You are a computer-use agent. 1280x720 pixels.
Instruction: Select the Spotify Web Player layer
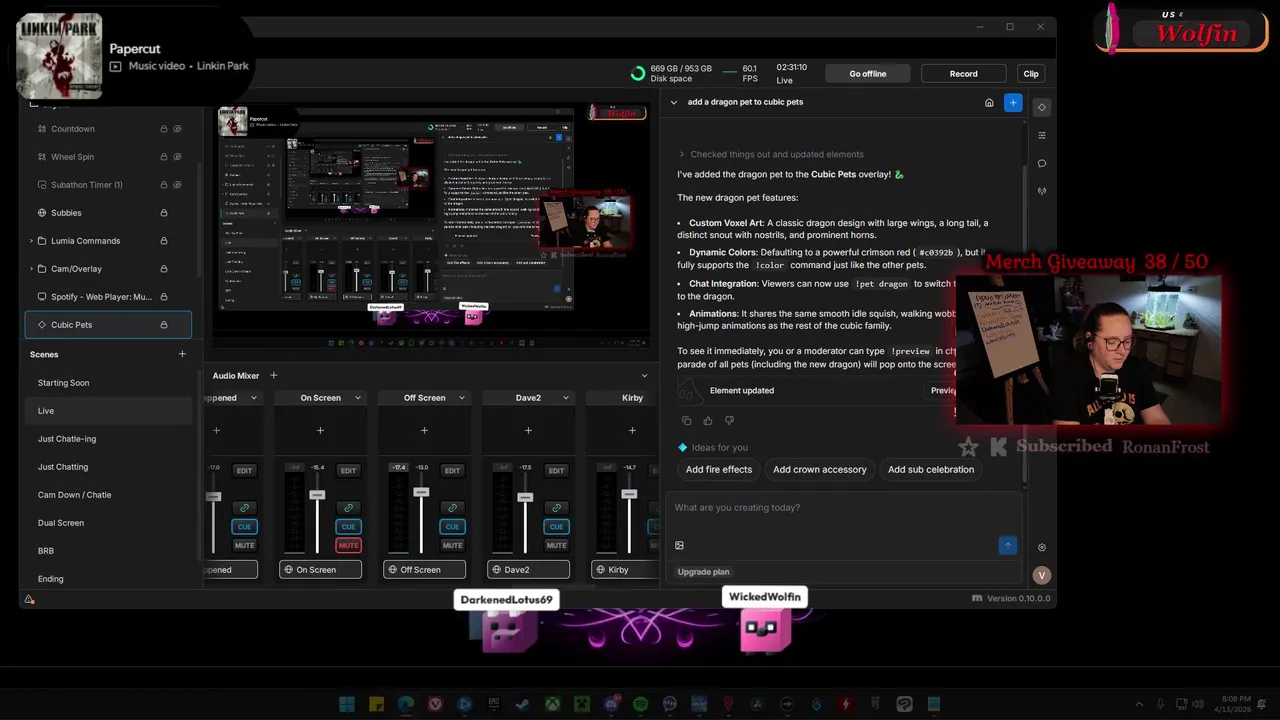tap(108, 297)
